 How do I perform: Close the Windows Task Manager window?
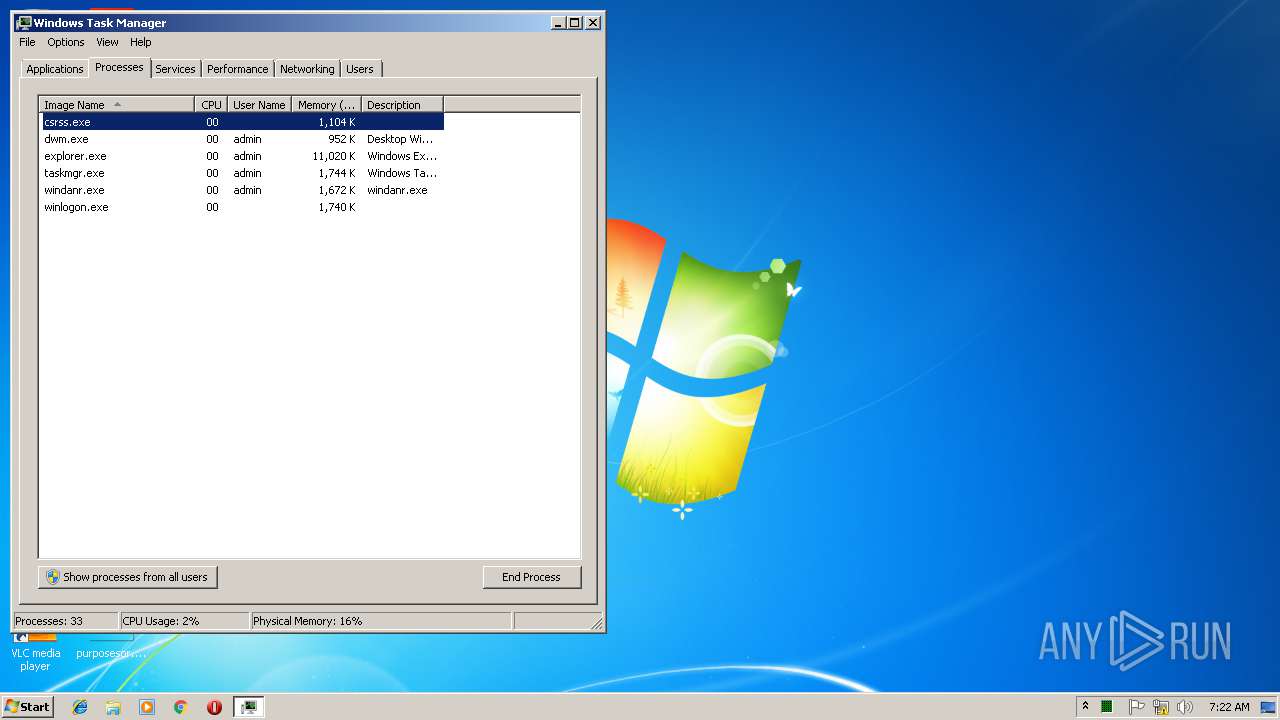(x=593, y=22)
